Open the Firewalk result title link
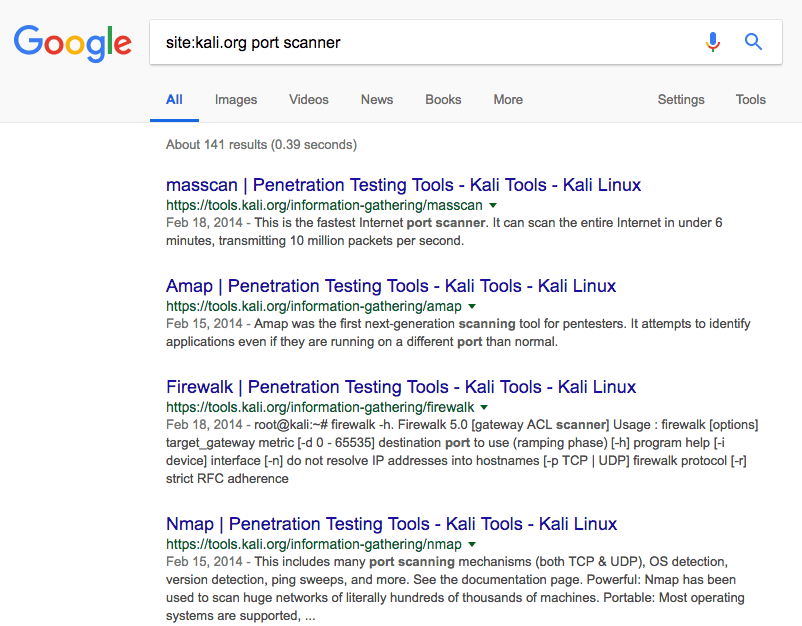The width and height of the screenshot is (802, 626). tap(401, 387)
